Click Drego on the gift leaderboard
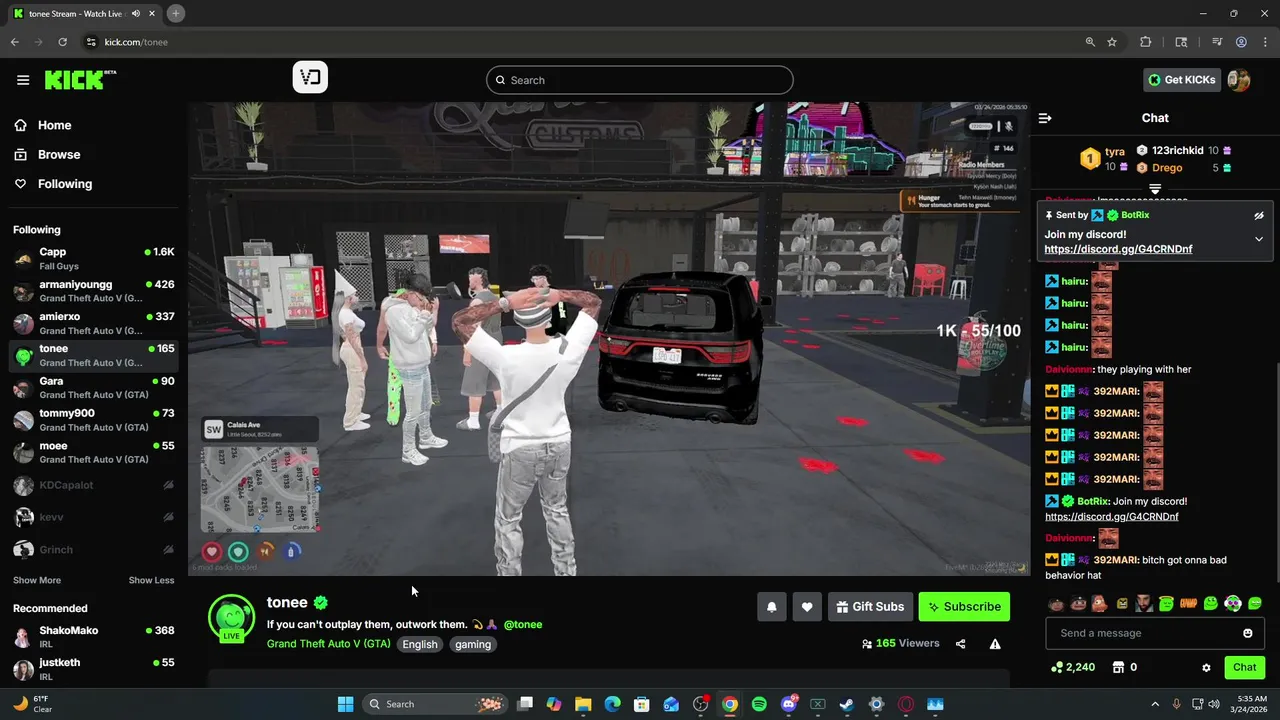 click(x=1167, y=167)
